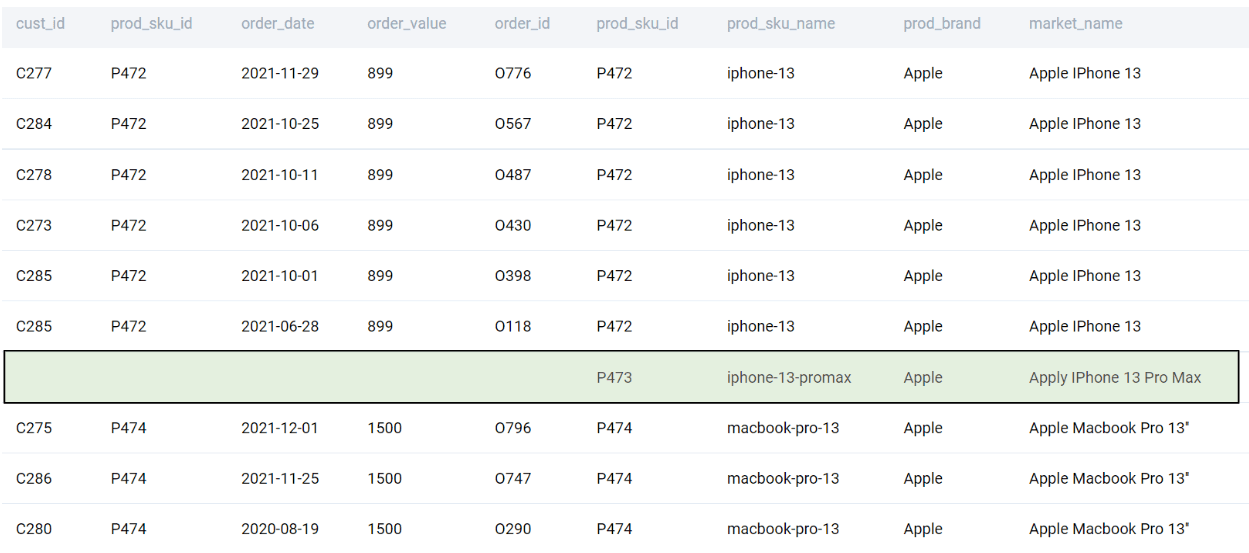The width and height of the screenshot is (1249, 553).
Task: Click order value 1500 in O747 row
Action: pos(384,479)
